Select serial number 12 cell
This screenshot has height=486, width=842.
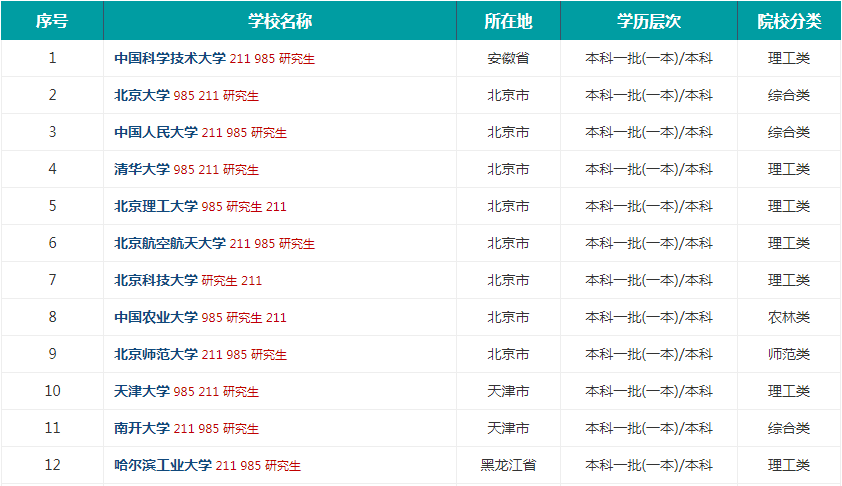(52, 466)
